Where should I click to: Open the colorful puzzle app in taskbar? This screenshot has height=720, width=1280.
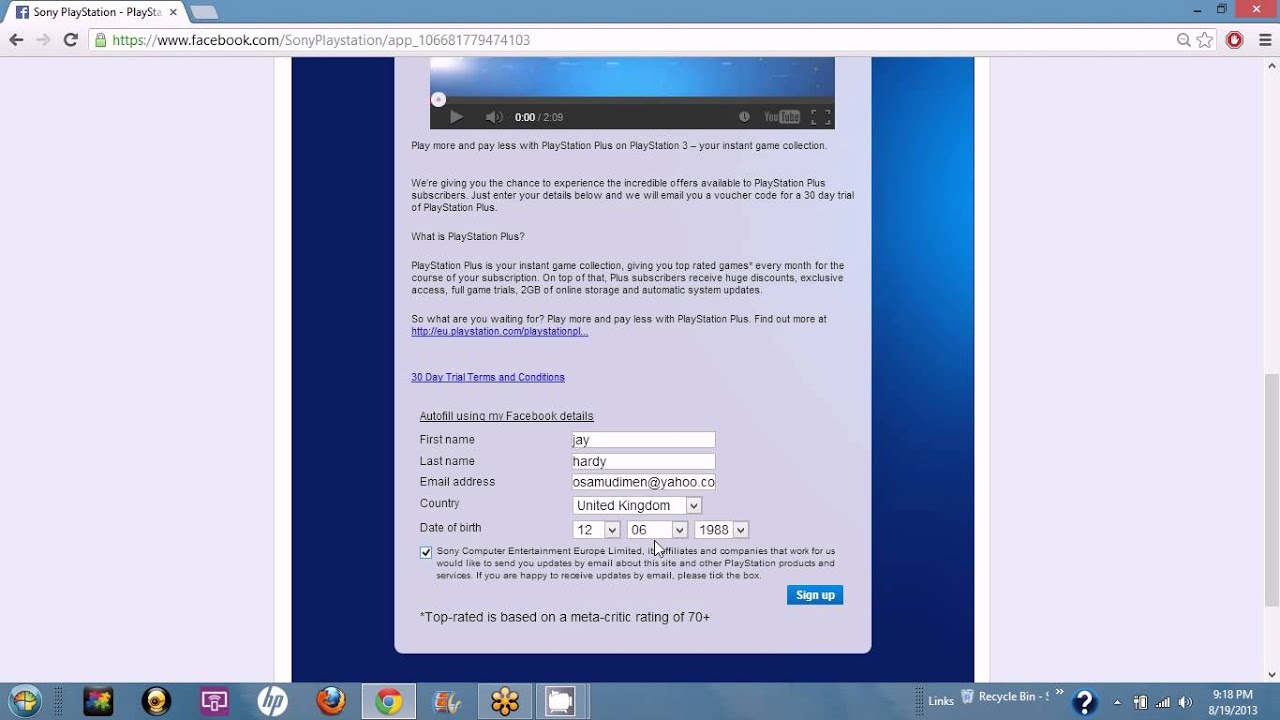(98, 702)
